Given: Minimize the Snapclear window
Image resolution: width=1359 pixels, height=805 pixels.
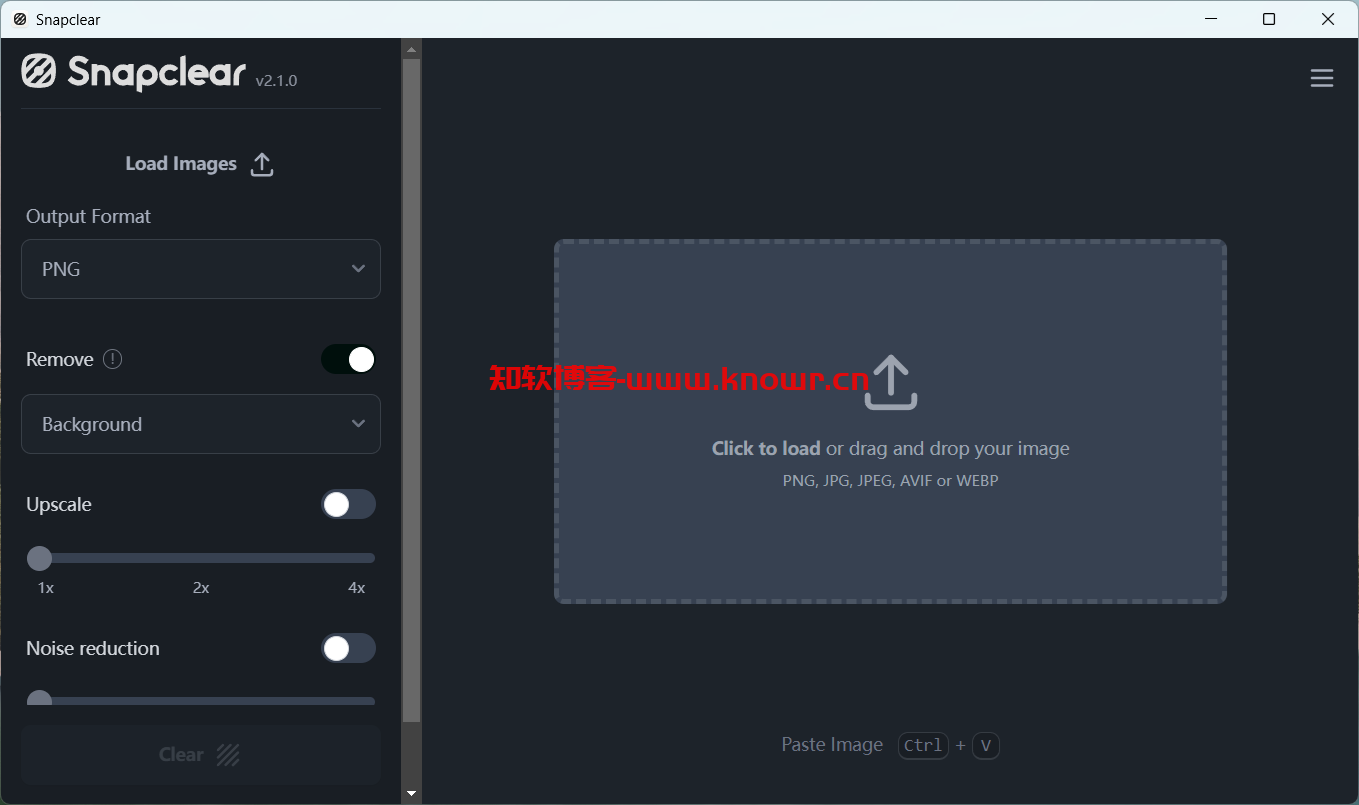Looking at the screenshot, I should click(1210, 19).
